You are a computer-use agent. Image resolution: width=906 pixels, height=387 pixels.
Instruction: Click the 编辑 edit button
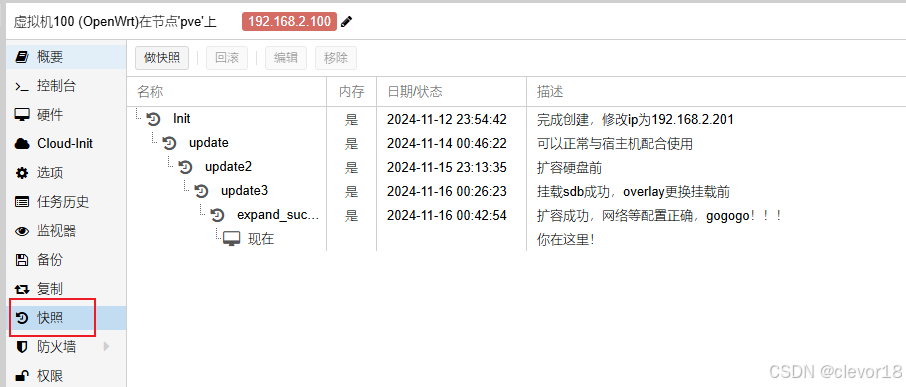(285, 58)
